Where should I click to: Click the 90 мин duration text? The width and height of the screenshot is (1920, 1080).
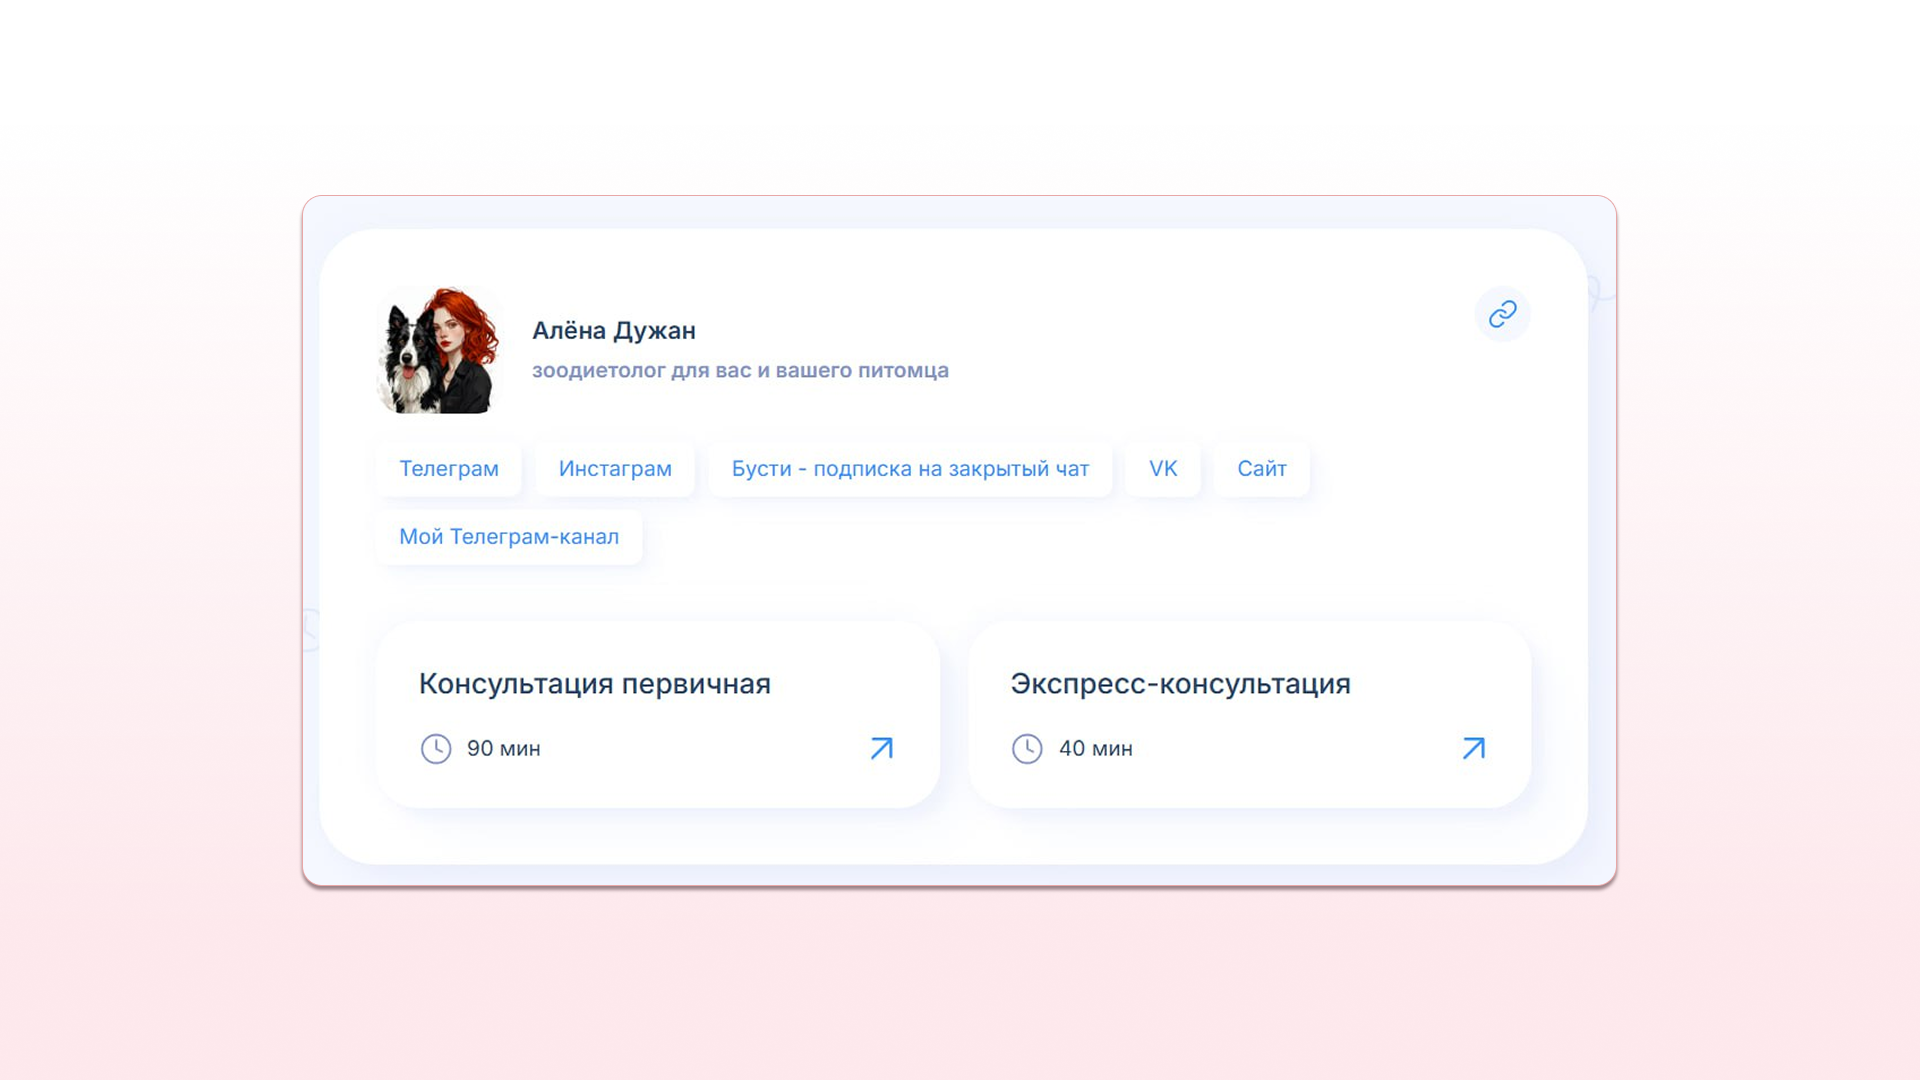click(503, 748)
